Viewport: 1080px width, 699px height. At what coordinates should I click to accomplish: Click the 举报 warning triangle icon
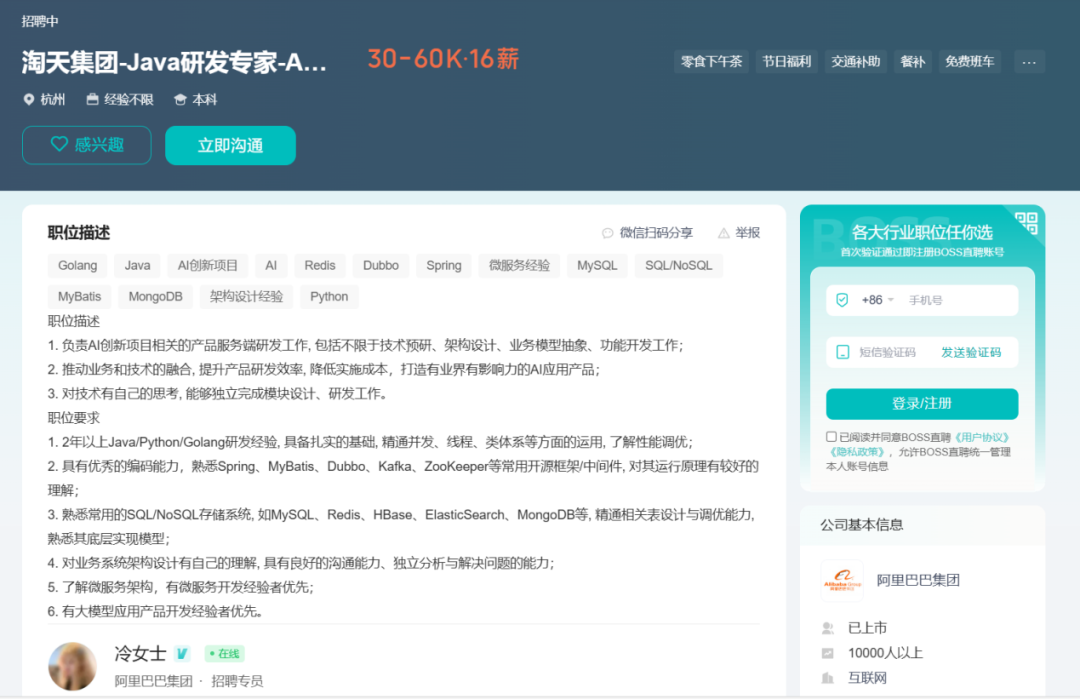(x=722, y=232)
